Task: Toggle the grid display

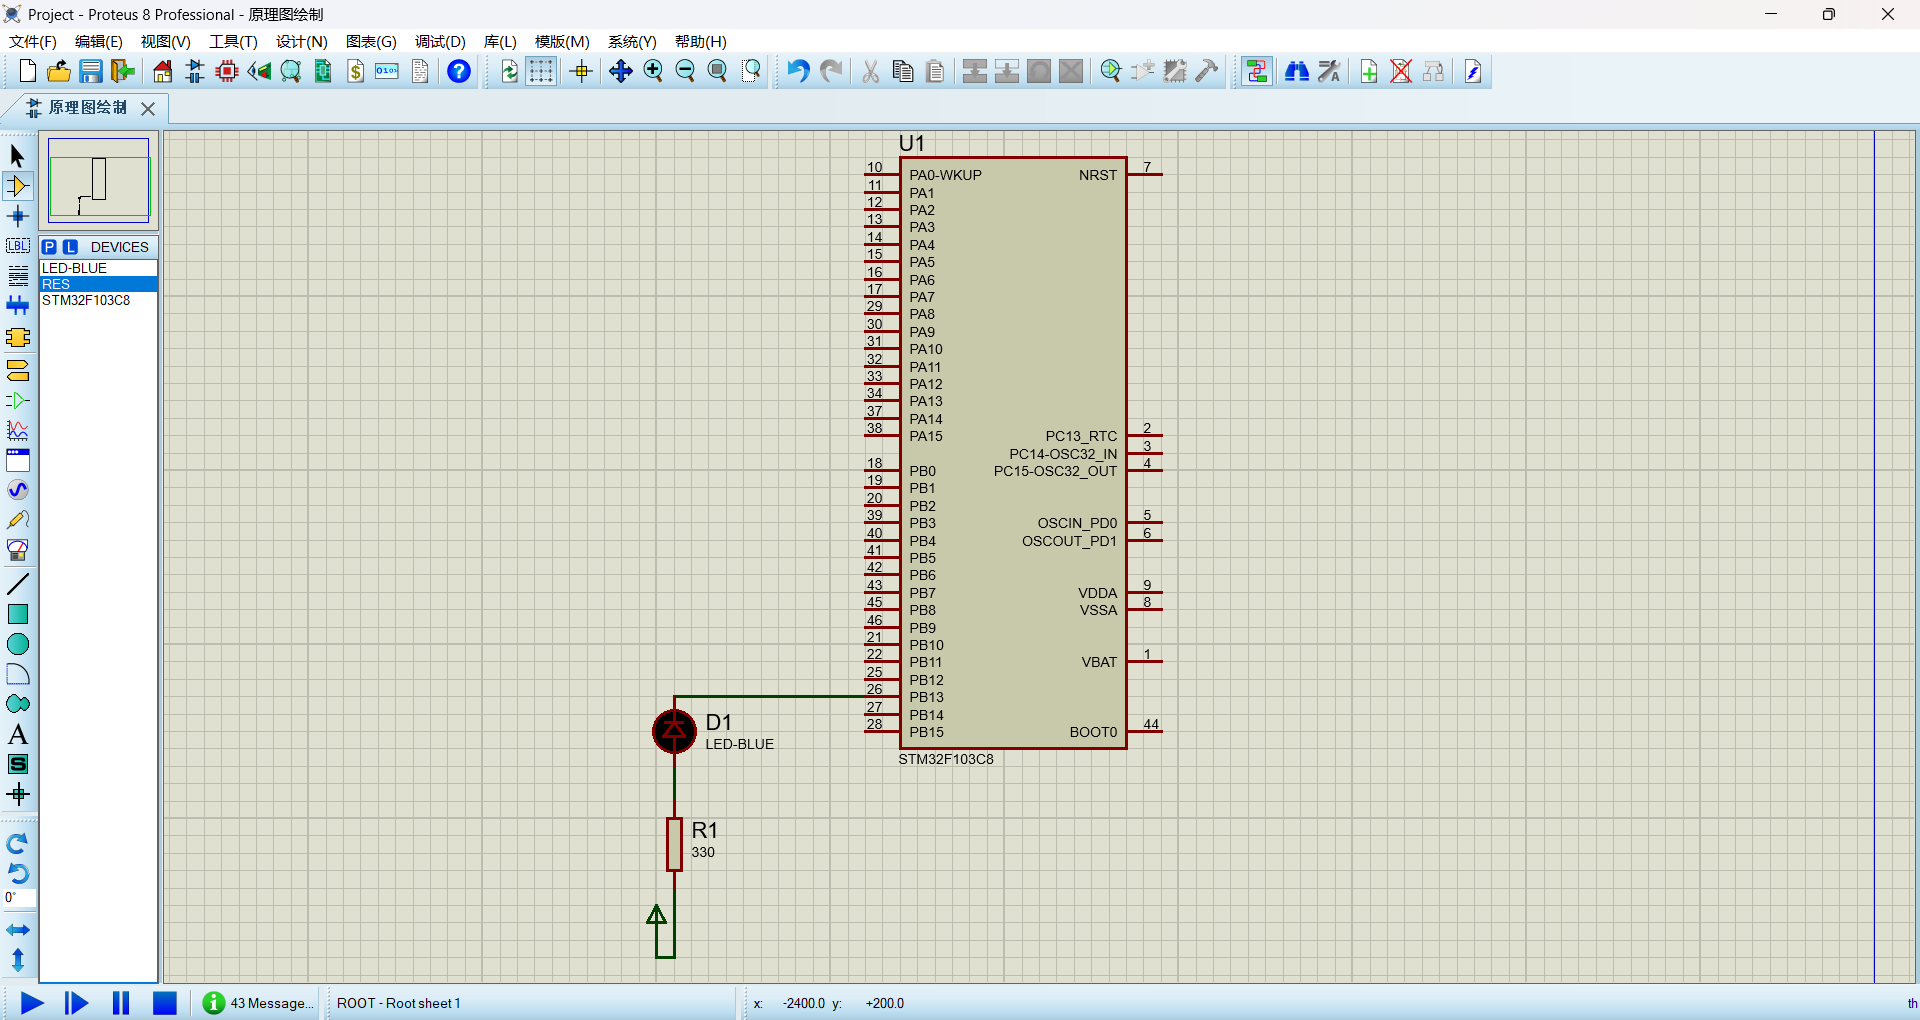Action: point(541,71)
